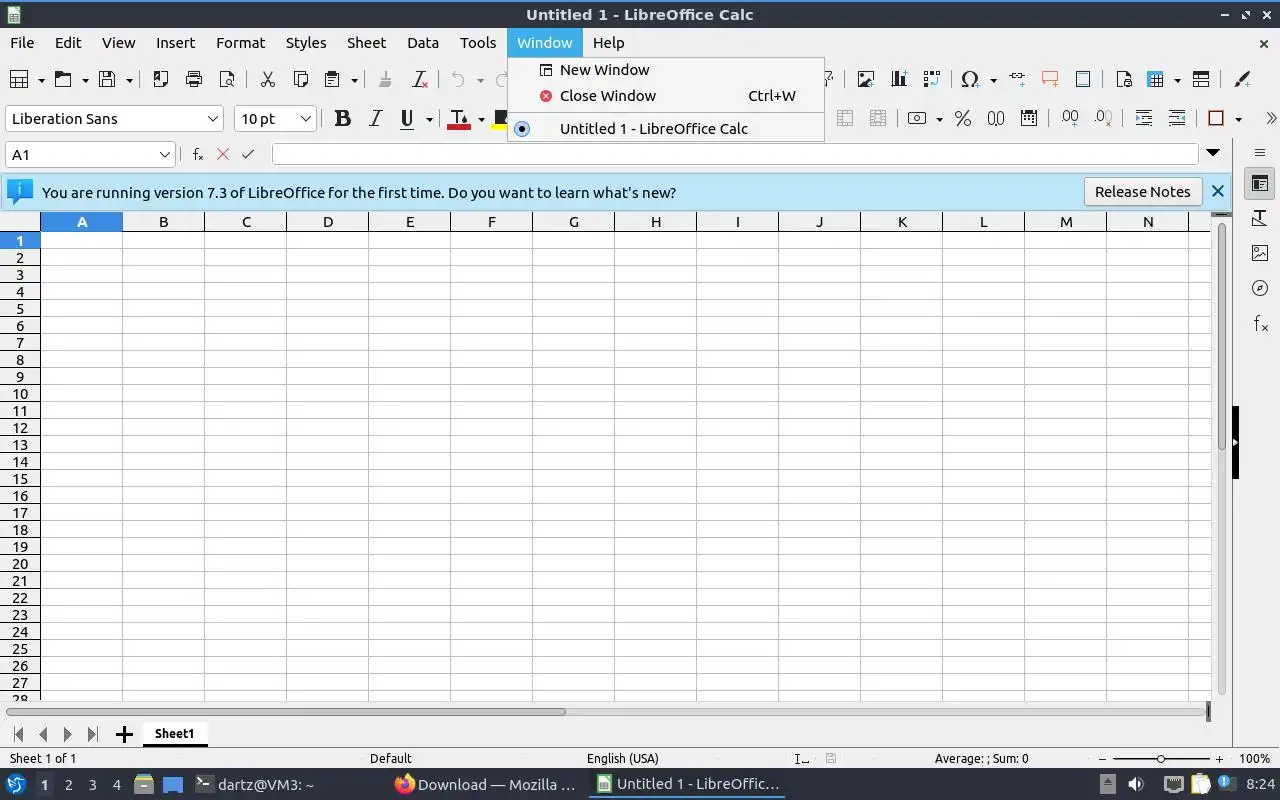Click the Format as Number icon

(x=996, y=118)
